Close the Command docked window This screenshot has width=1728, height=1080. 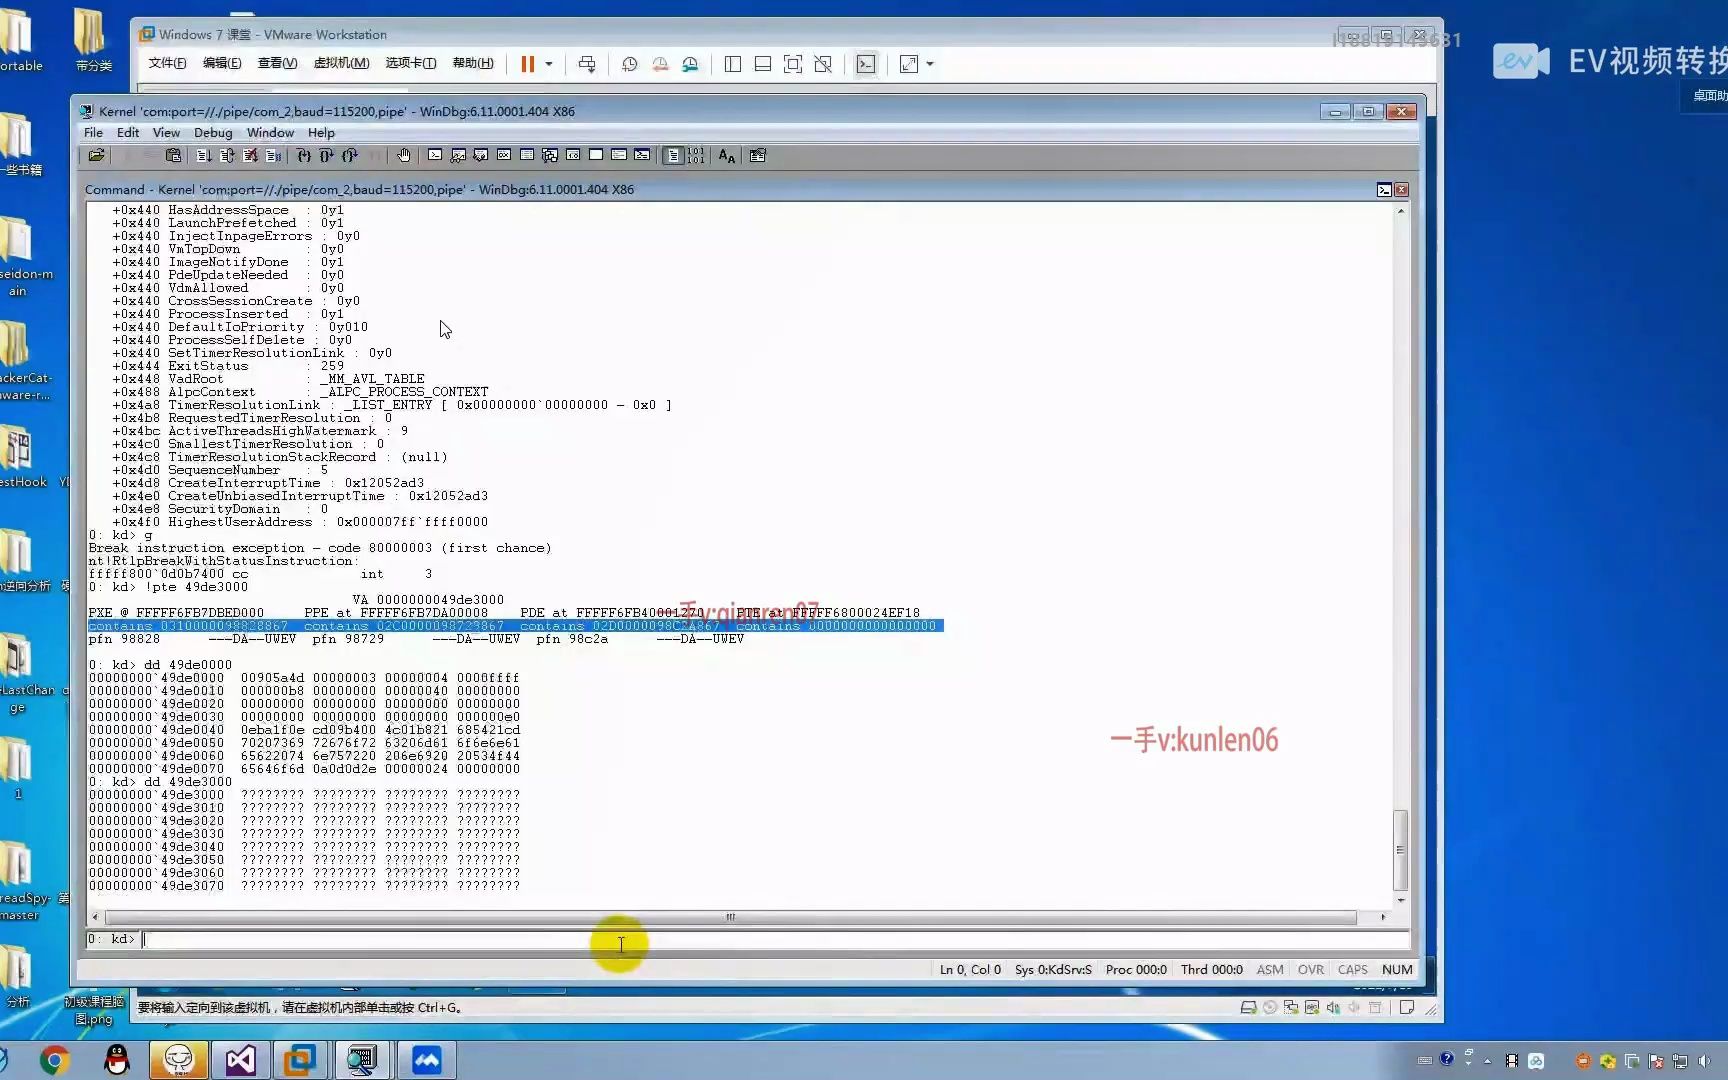coord(1402,190)
